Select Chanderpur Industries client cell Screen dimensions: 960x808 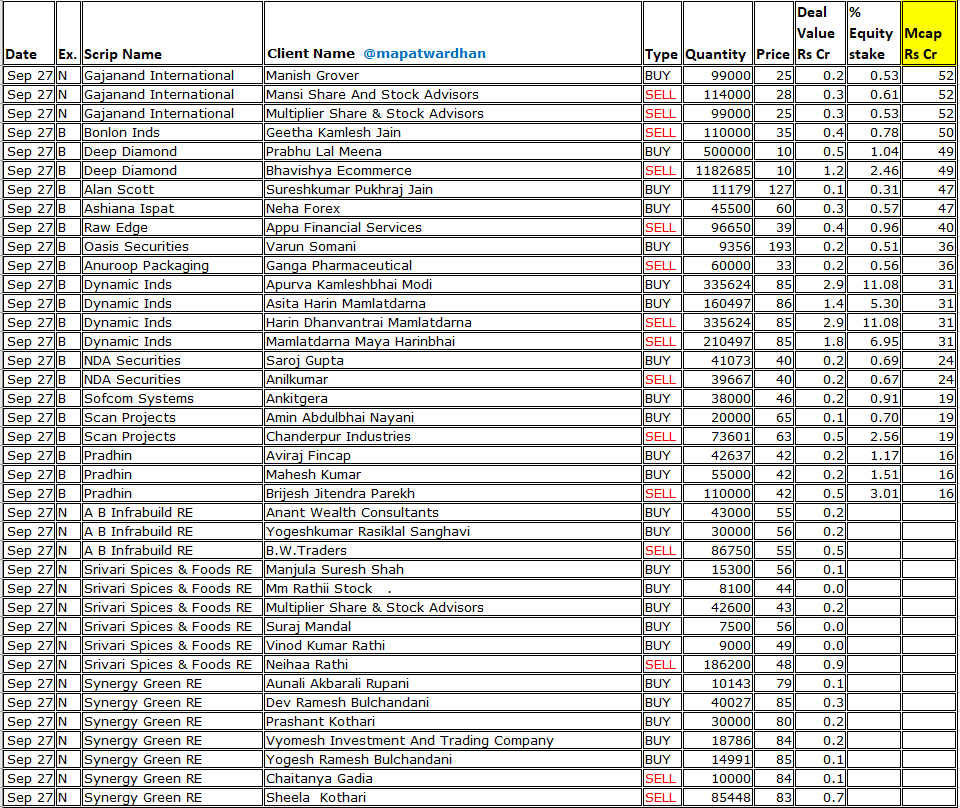pos(452,436)
